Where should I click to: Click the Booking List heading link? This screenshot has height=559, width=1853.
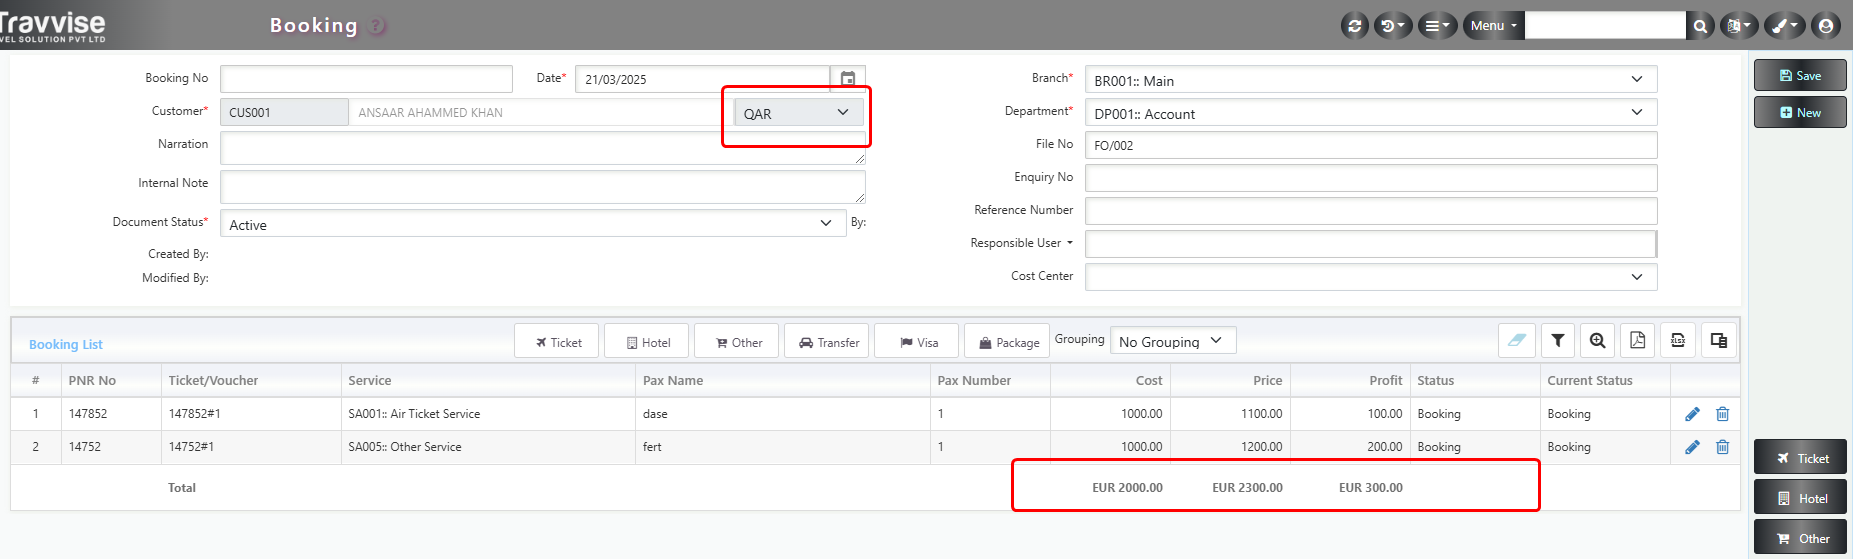(66, 344)
